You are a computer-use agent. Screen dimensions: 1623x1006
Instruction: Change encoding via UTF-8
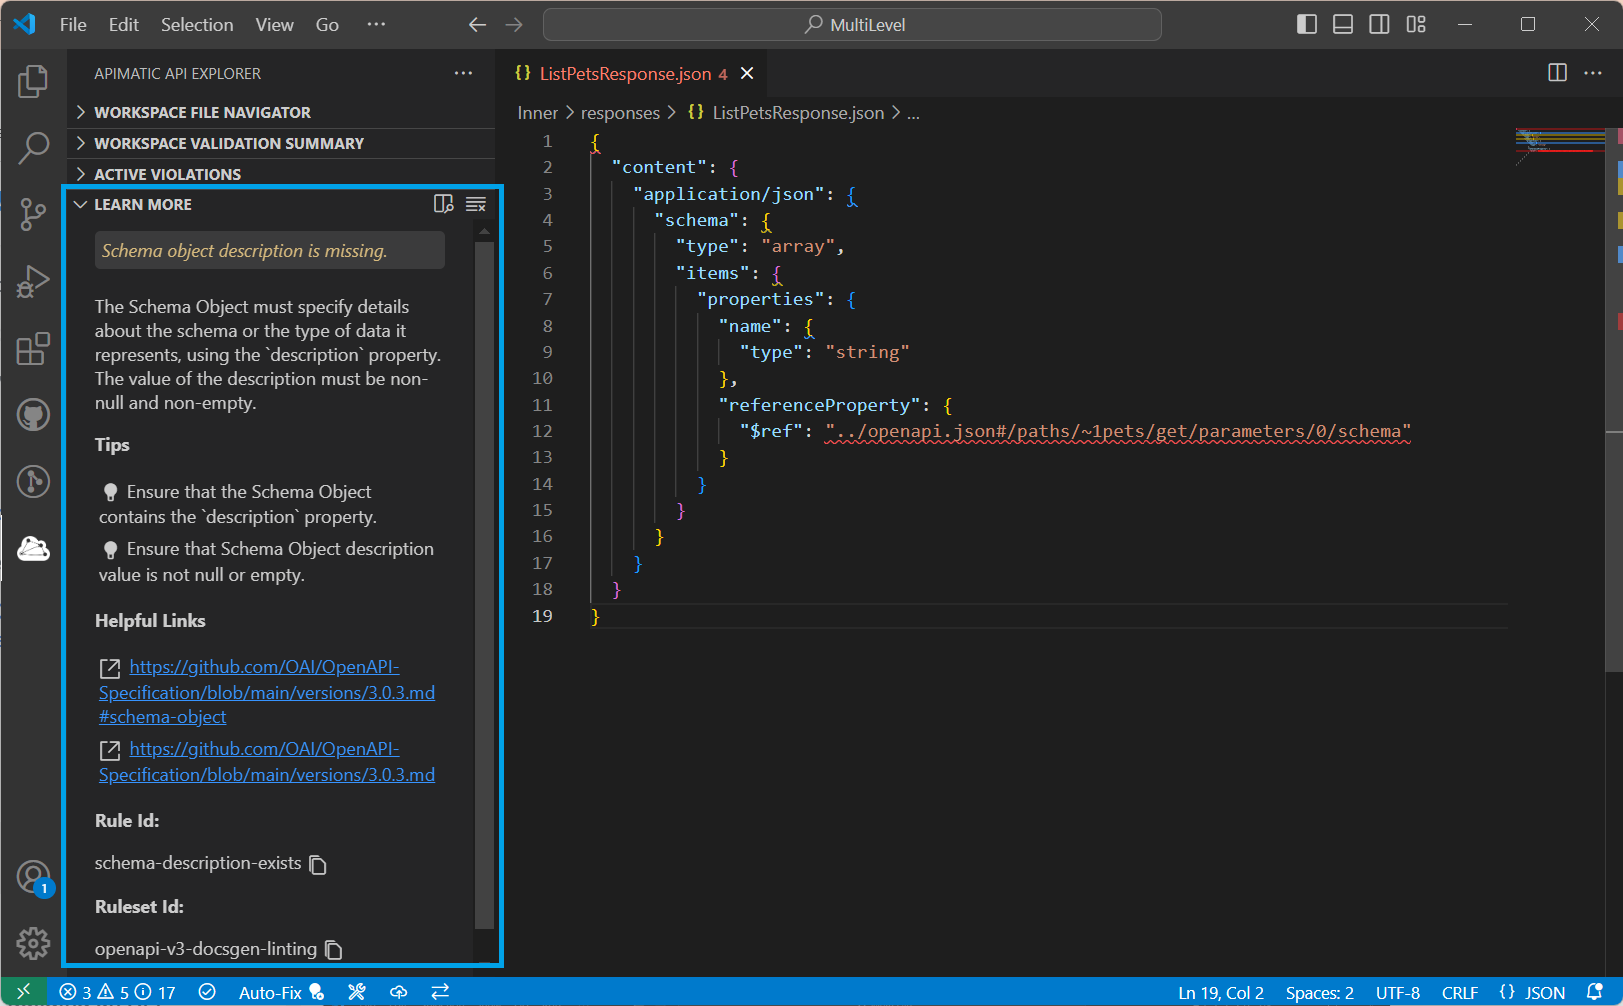point(1398,992)
